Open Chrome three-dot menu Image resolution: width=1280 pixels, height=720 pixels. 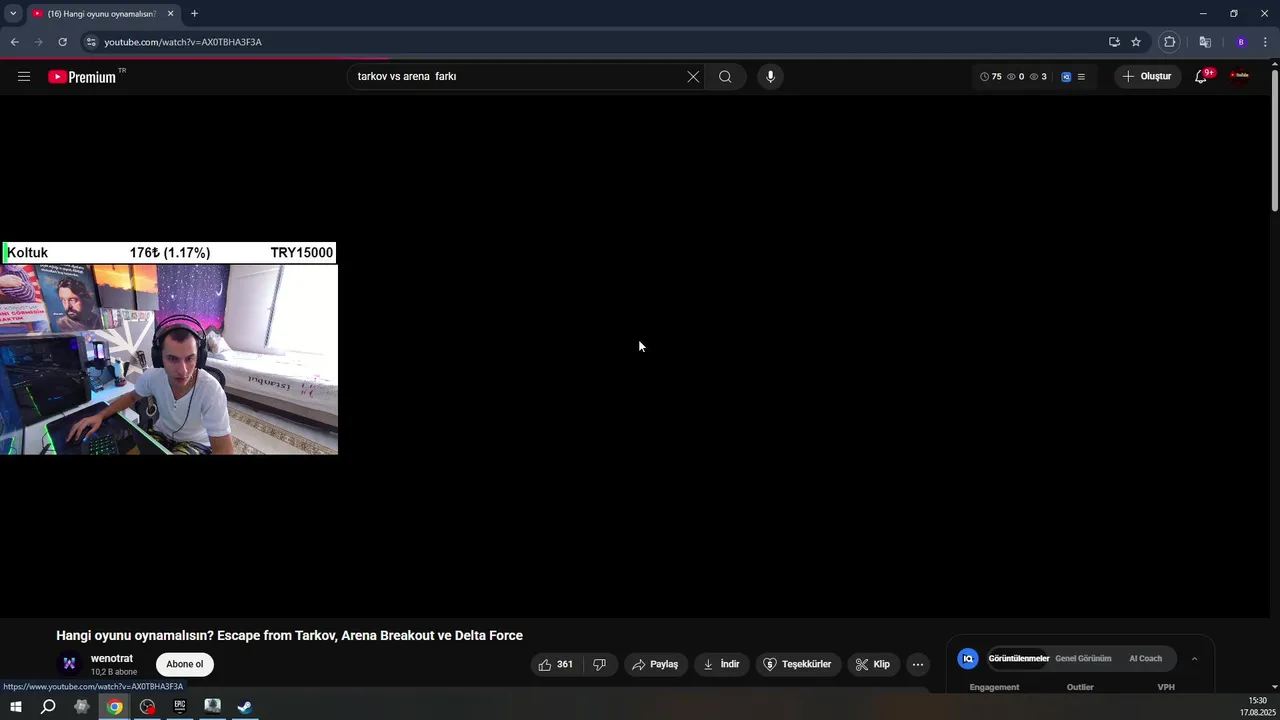(x=1265, y=42)
